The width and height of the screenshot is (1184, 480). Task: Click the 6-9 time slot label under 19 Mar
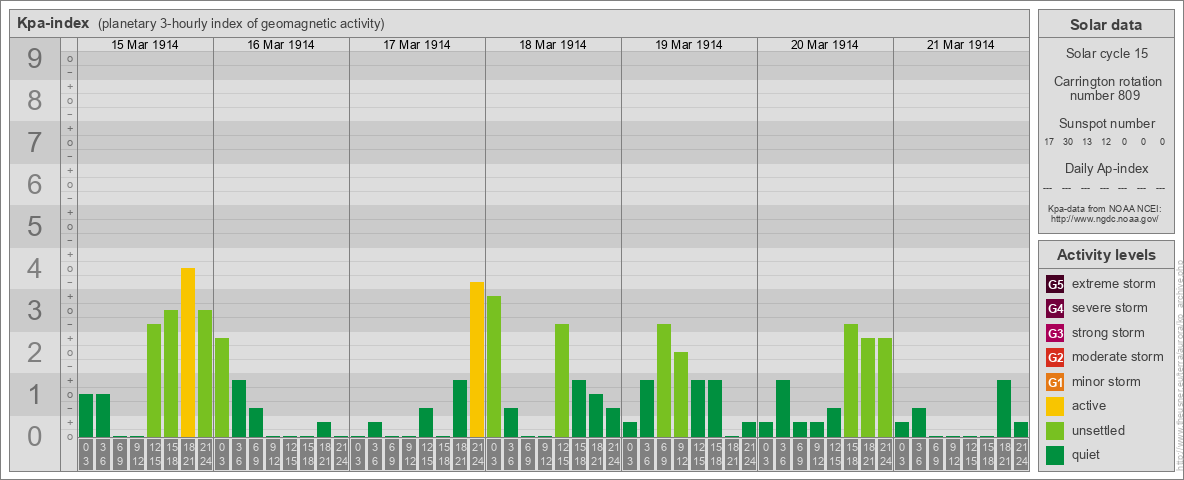(664, 454)
